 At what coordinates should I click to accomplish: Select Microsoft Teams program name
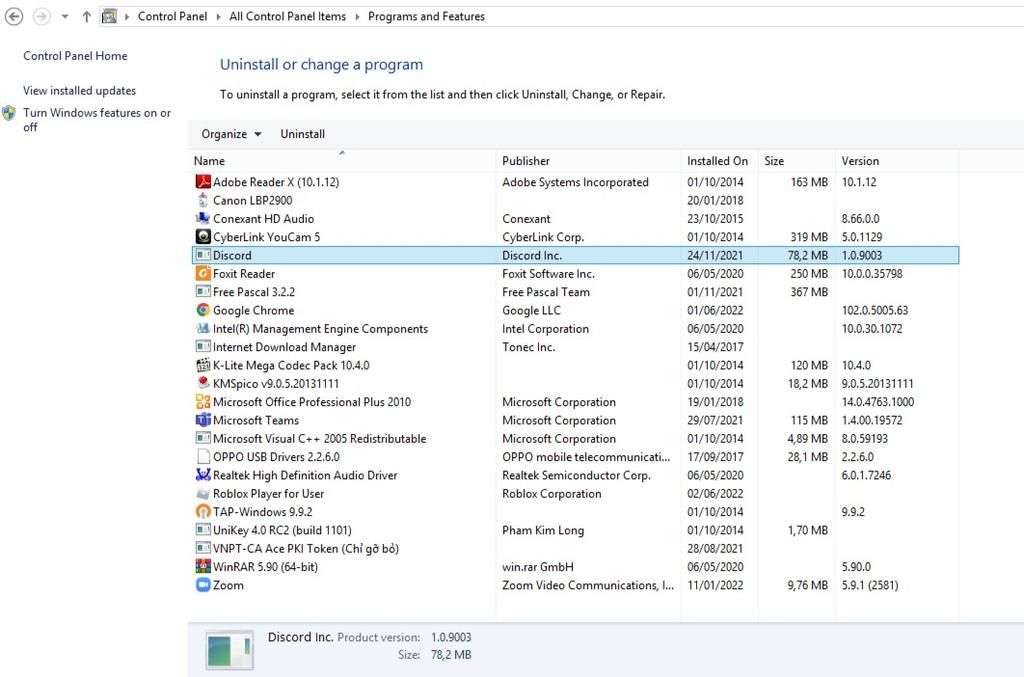click(x=256, y=420)
